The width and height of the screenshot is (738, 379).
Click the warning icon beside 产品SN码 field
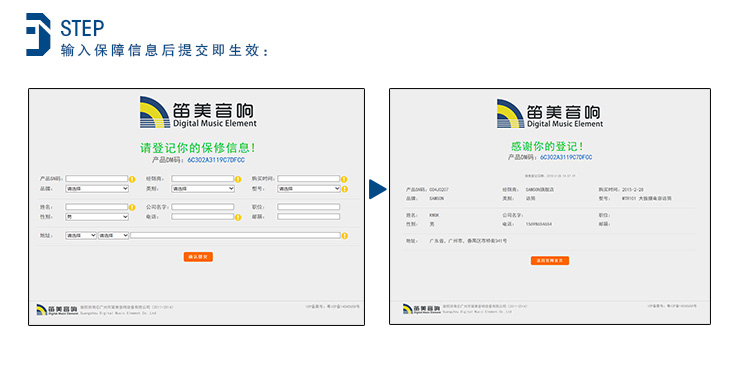(x=132, y=179)
